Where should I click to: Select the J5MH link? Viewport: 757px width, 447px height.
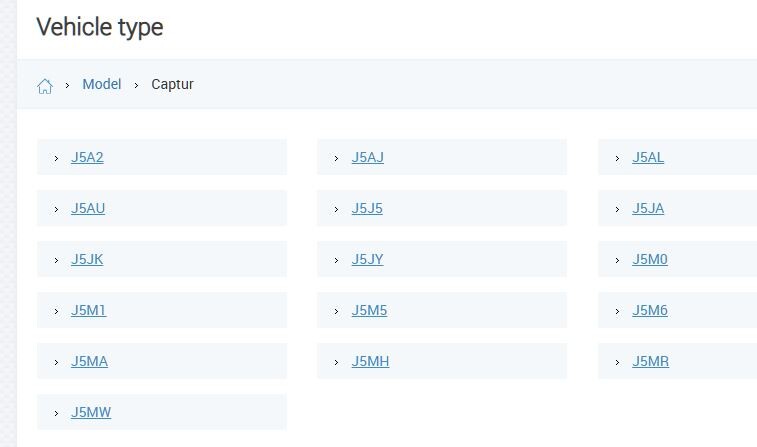(x=370, y=361)
